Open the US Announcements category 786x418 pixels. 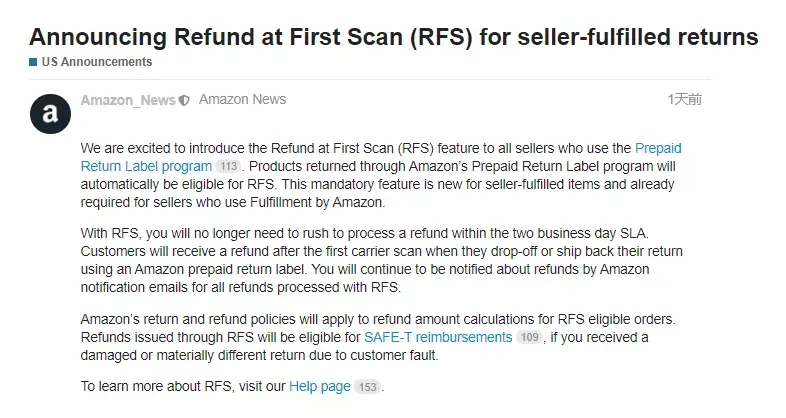[x=97, y=62]
